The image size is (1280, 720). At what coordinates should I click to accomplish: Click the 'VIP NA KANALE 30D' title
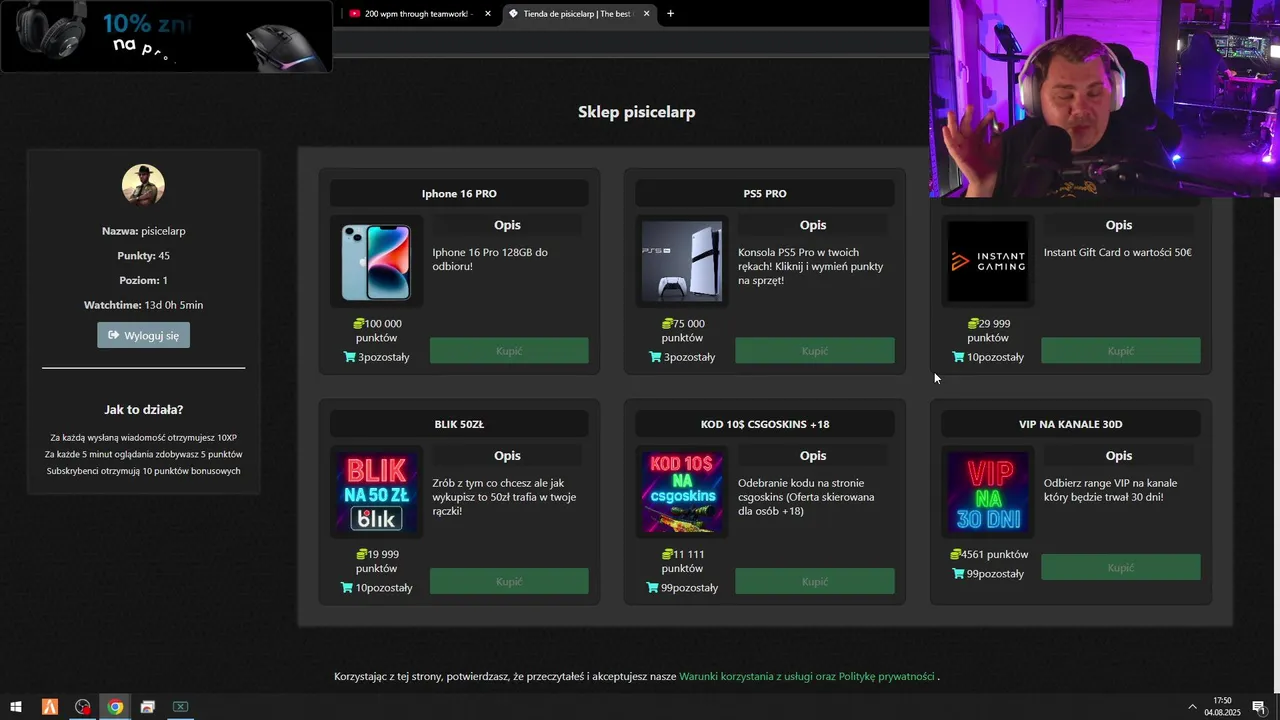pyautogui.click(x=1070, y=424)
